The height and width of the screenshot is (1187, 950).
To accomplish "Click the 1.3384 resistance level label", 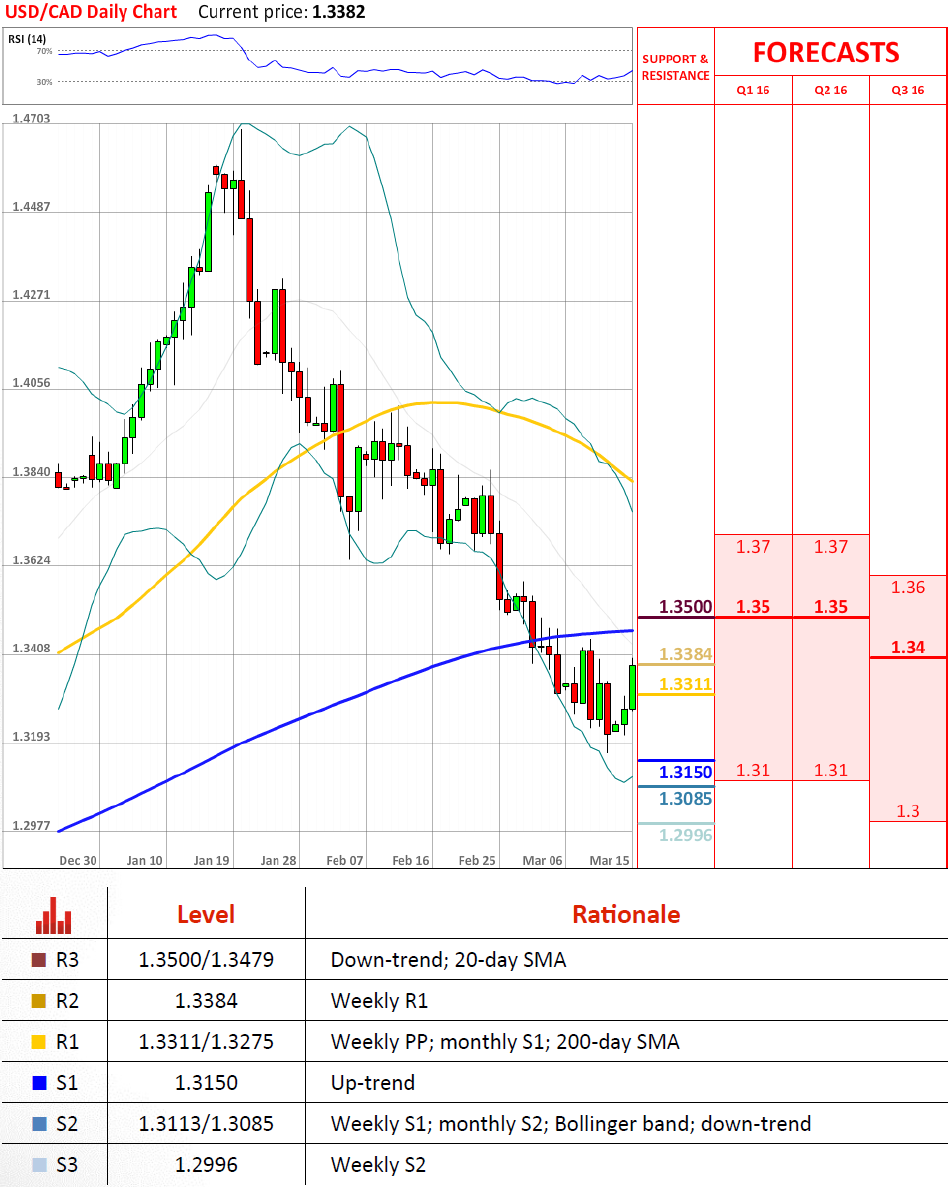I will (685, 654).
